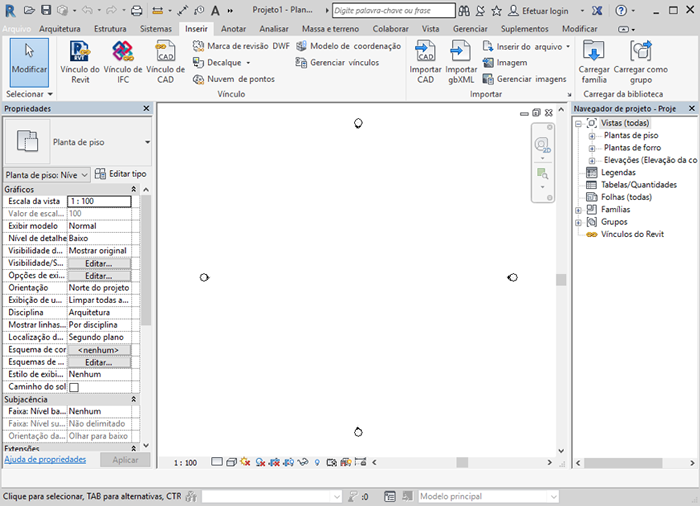This screenshot has width=700, height=506.
Task: Toggle the Caminho do sol checkbox
Action: (x=73, y=387)
